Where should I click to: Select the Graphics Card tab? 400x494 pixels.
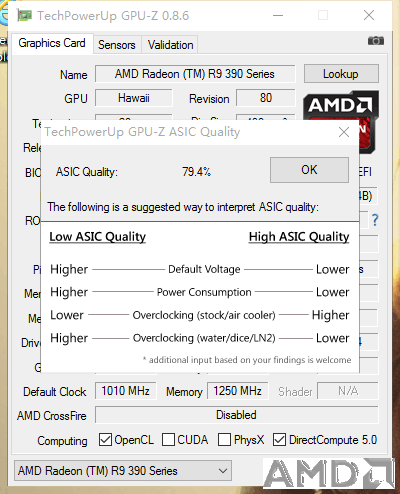(52, 43)
